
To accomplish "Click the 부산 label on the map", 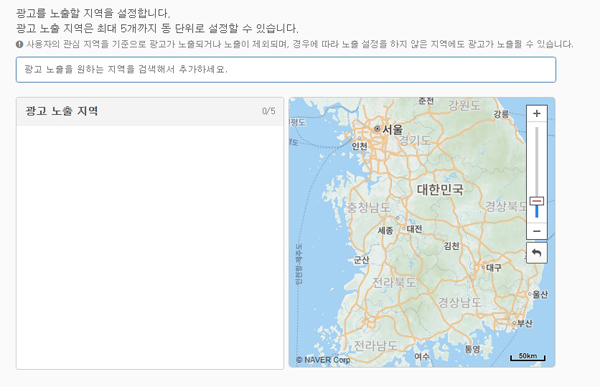I will point(524,323).
